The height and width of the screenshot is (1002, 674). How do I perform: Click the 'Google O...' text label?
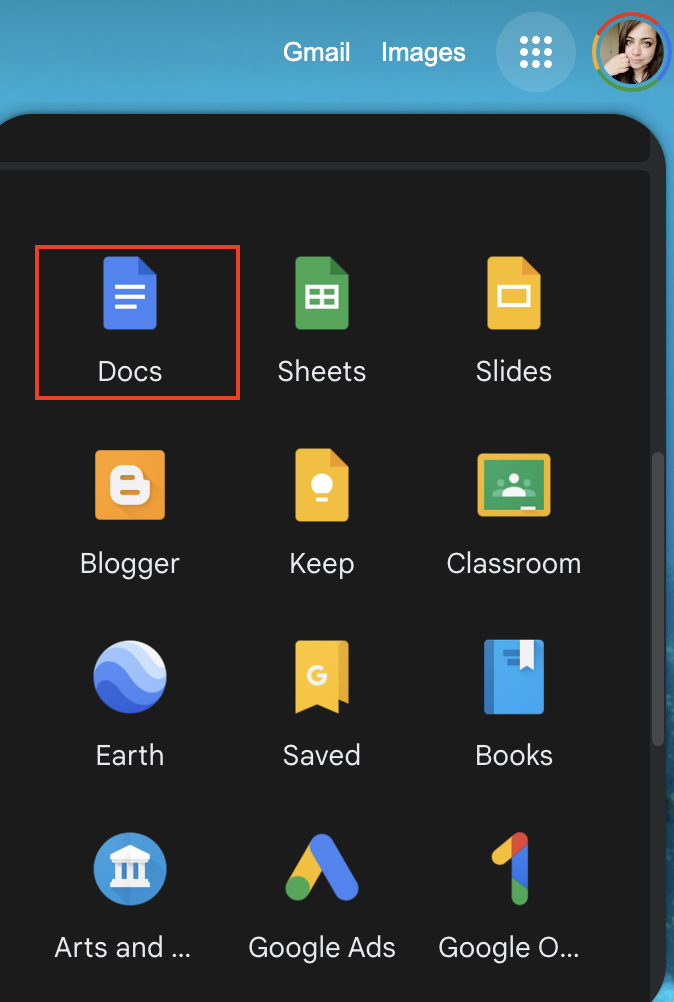[509, 947]
